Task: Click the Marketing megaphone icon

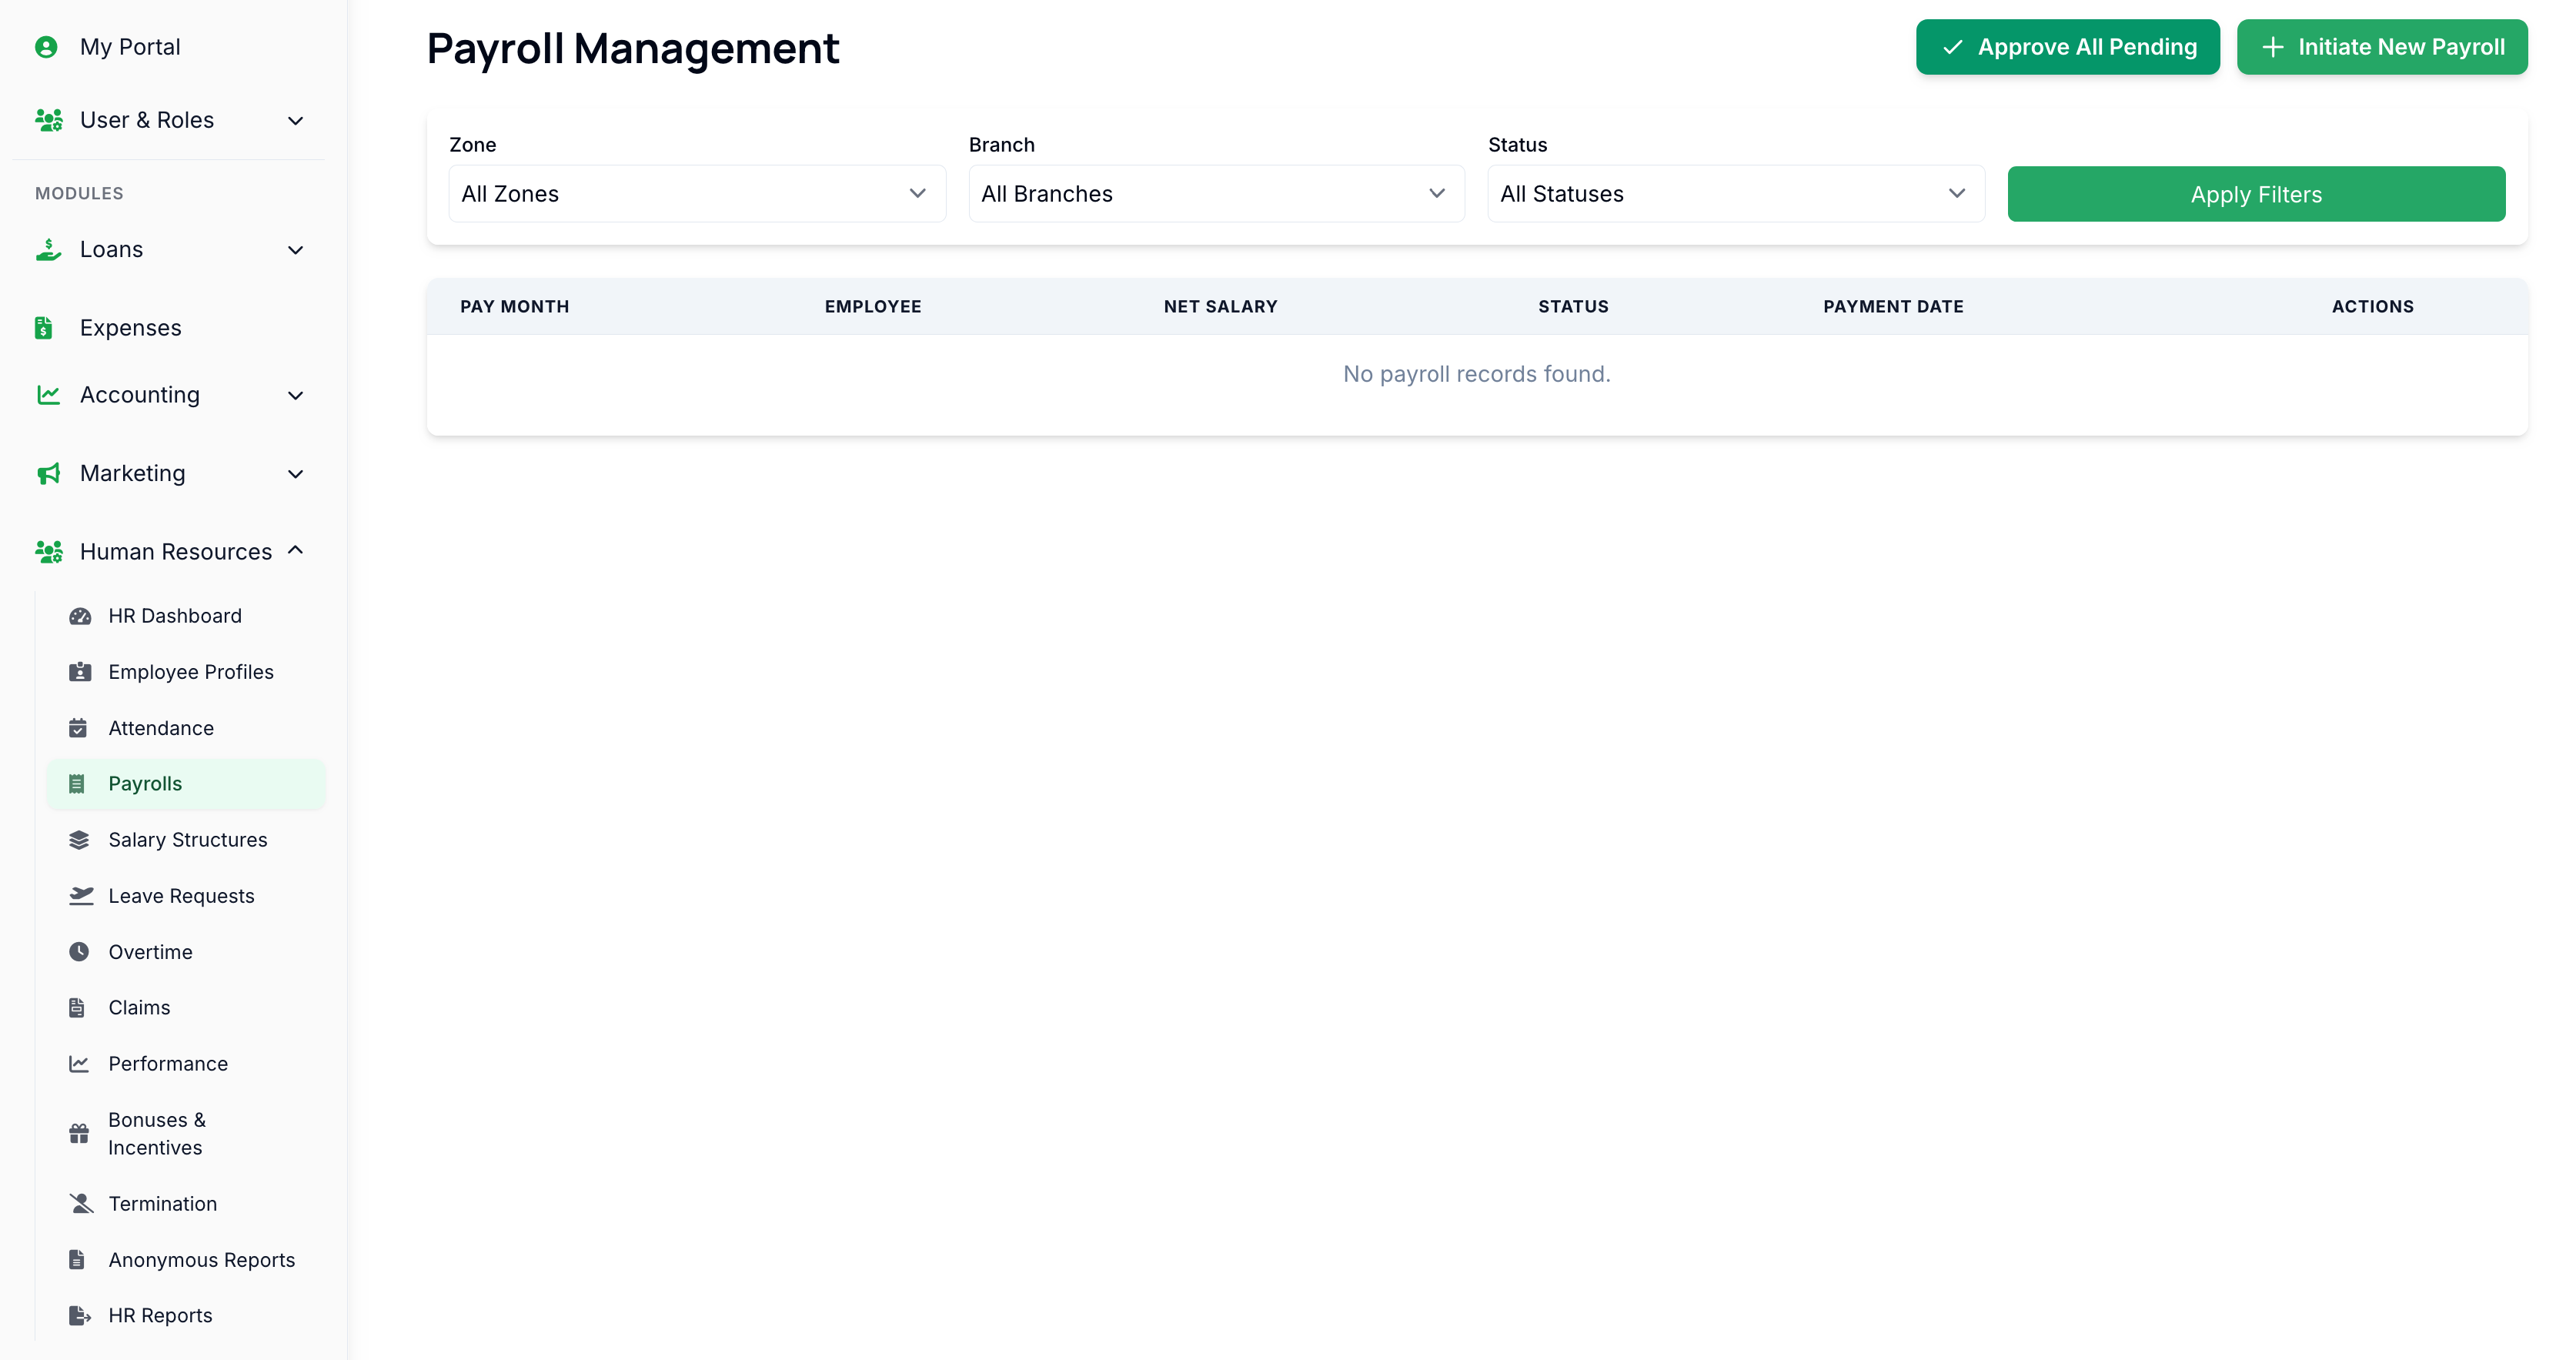Action: tap(48, 473)
